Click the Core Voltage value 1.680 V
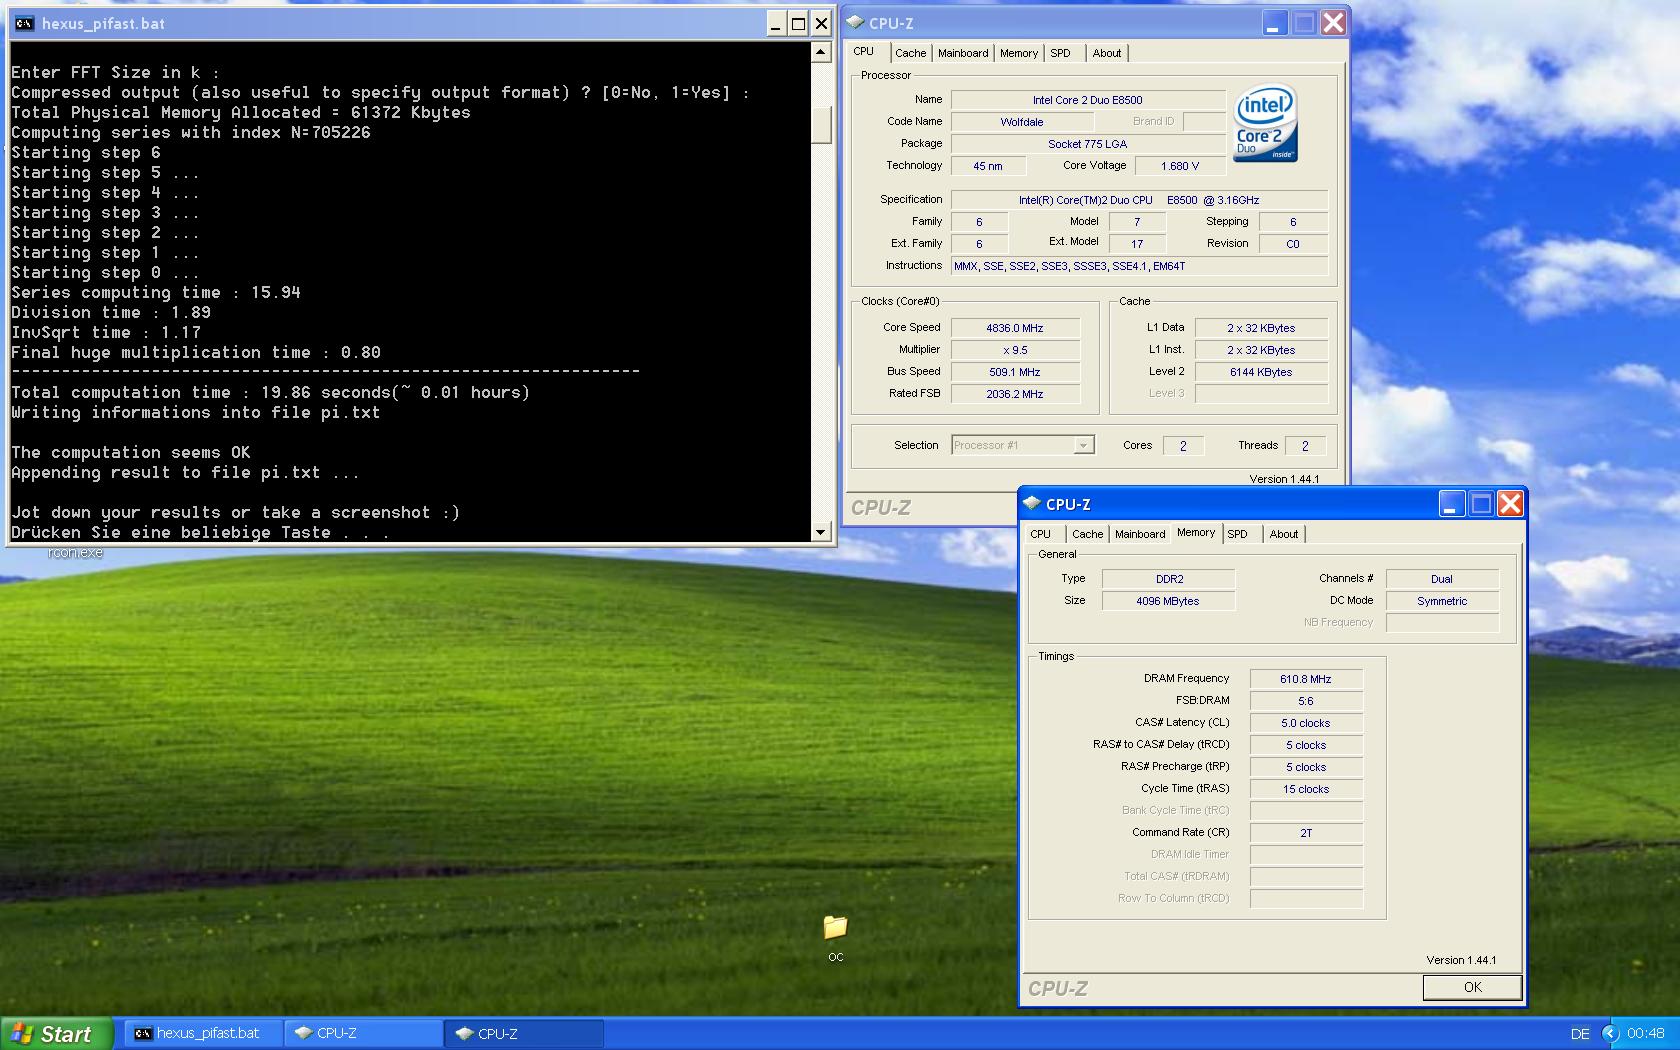 pos(1180,166)
